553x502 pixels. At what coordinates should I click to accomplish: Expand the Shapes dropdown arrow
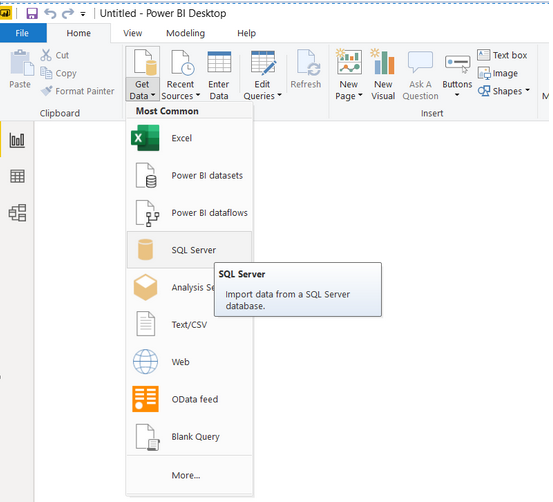tap(528, 90)
